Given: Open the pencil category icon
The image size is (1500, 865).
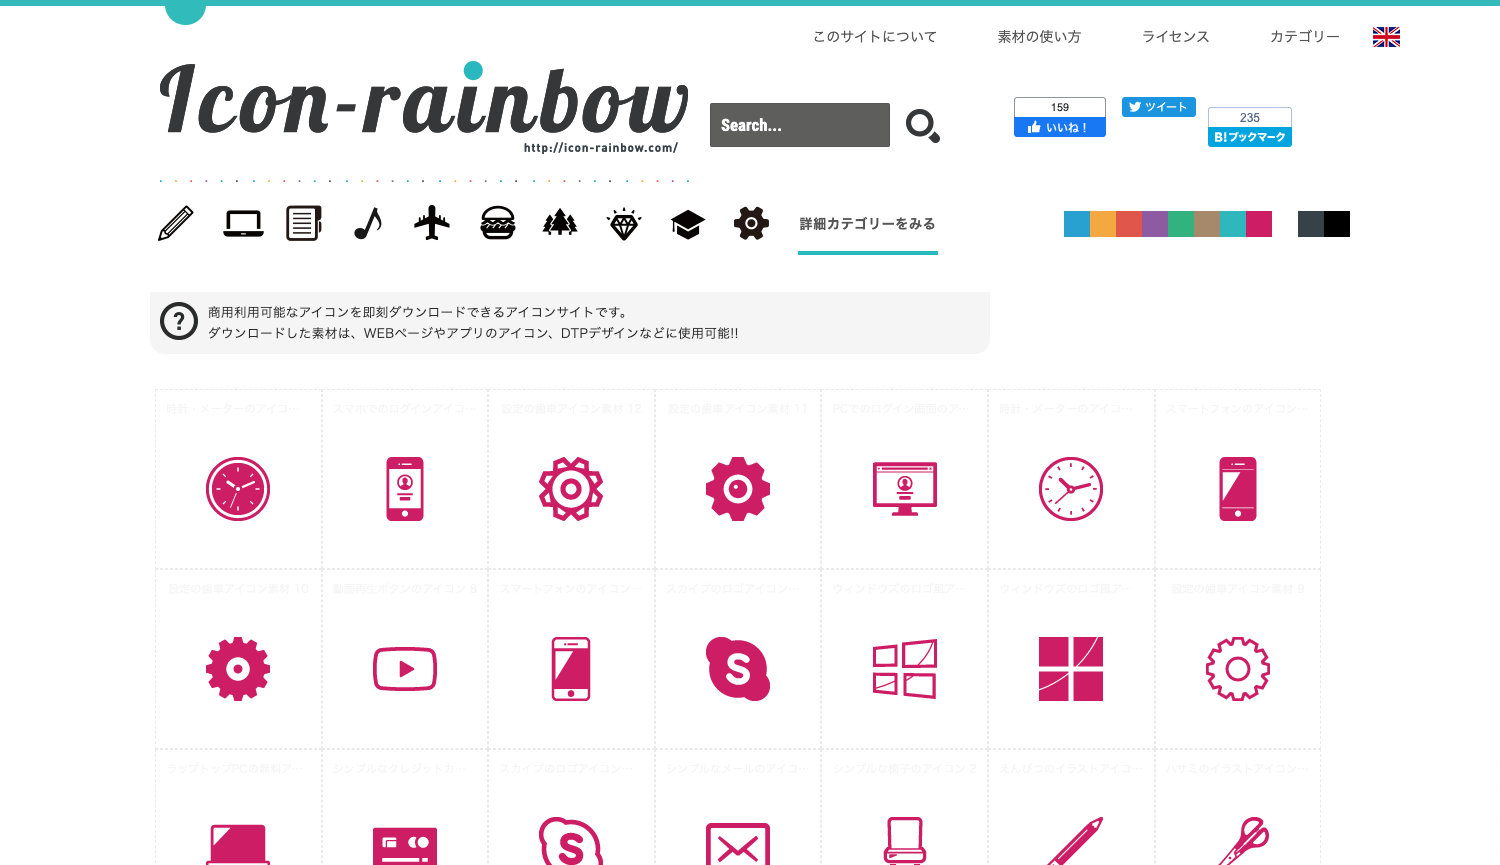Looking at the screenshot, I should coord(176,223).
